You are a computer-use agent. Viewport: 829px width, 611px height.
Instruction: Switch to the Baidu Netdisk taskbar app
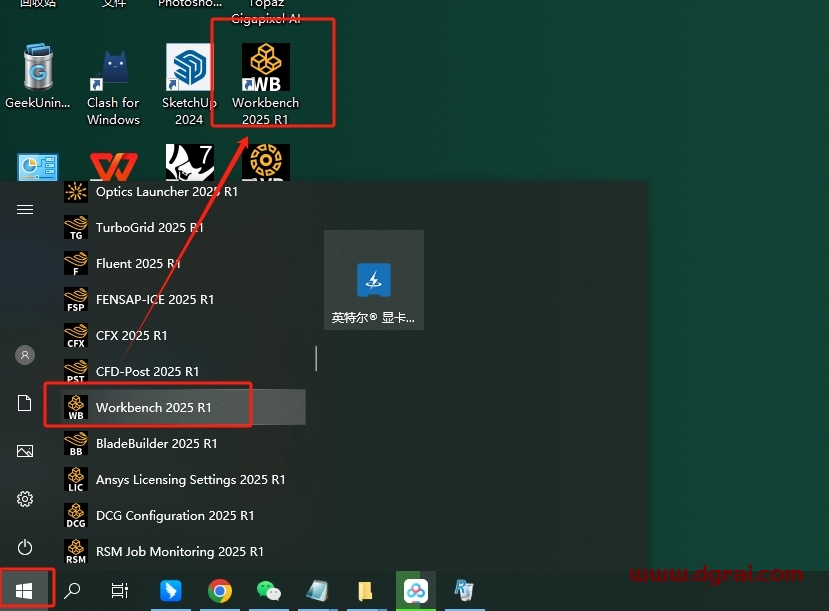click(x=416, y=590)
